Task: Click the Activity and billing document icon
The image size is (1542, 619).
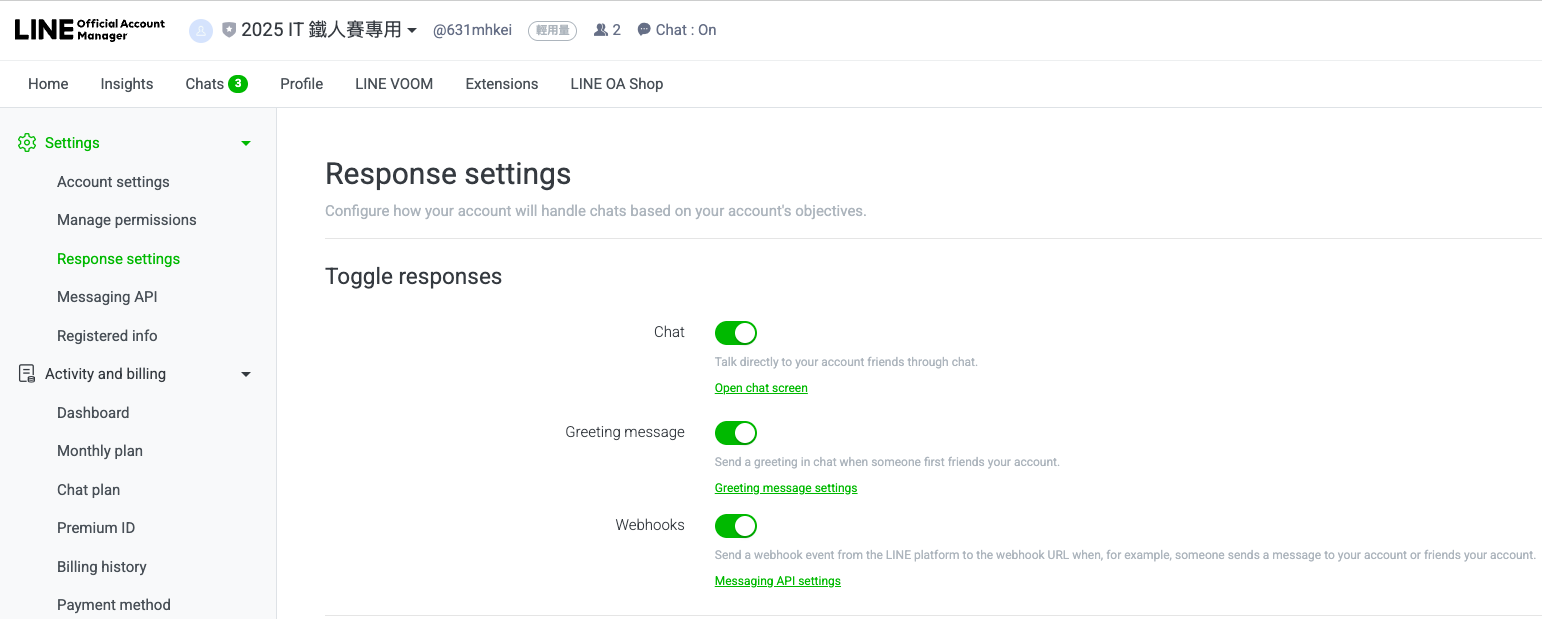Action: click(x=27, y=374)
